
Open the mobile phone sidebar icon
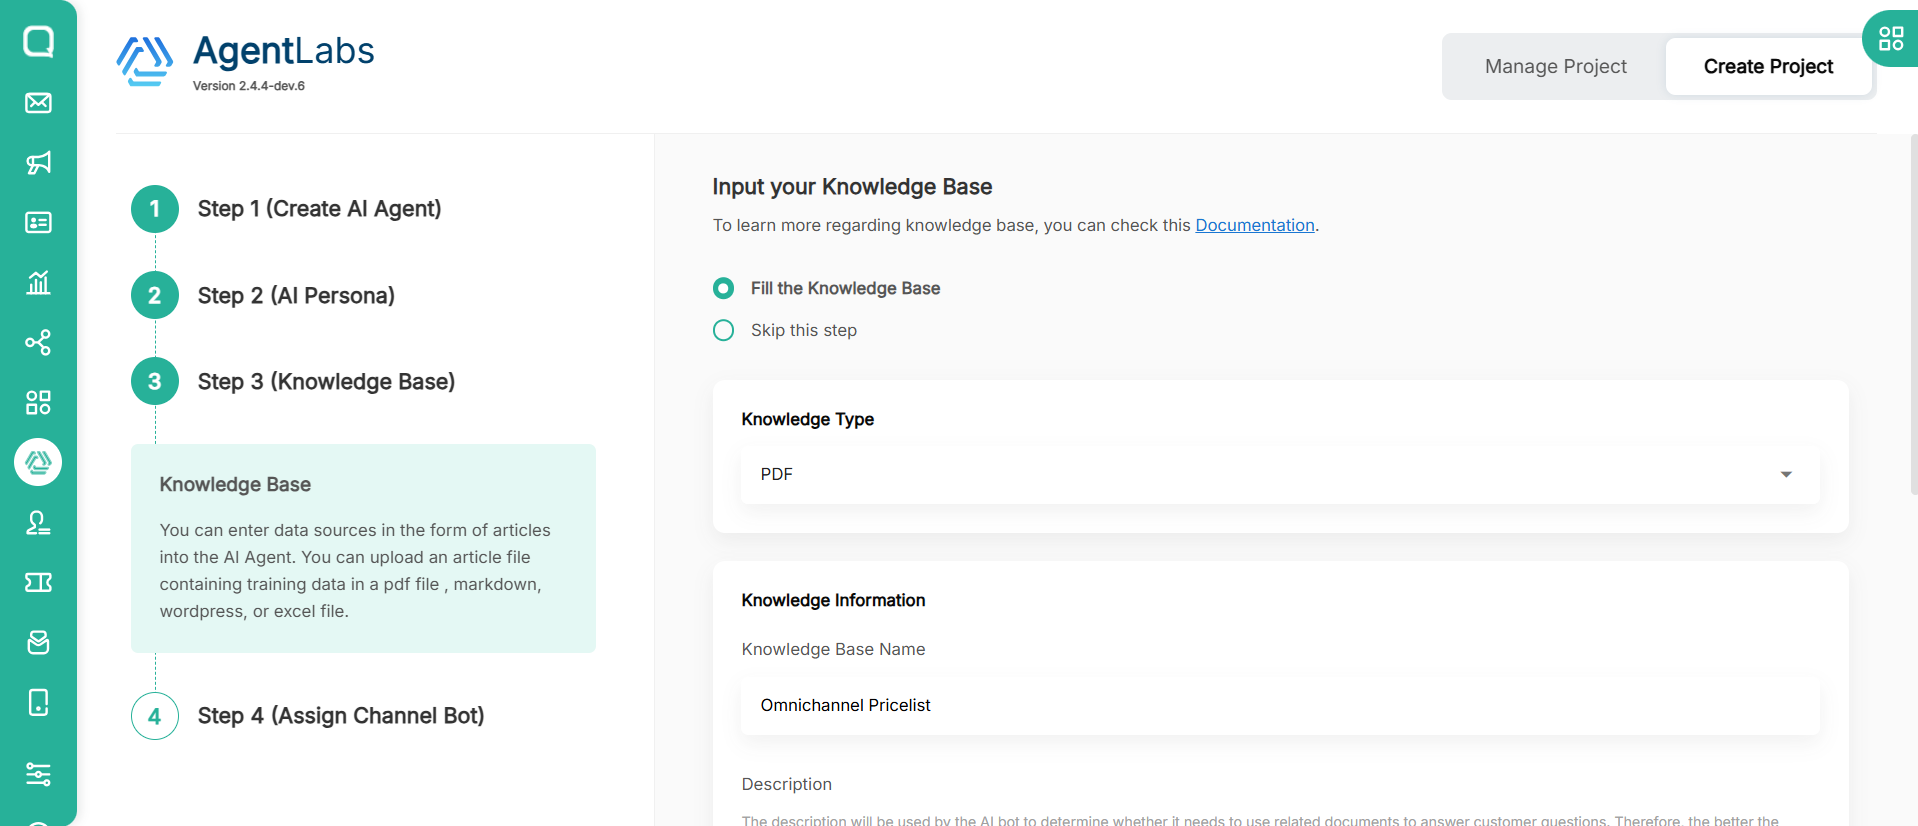(38, 703)
